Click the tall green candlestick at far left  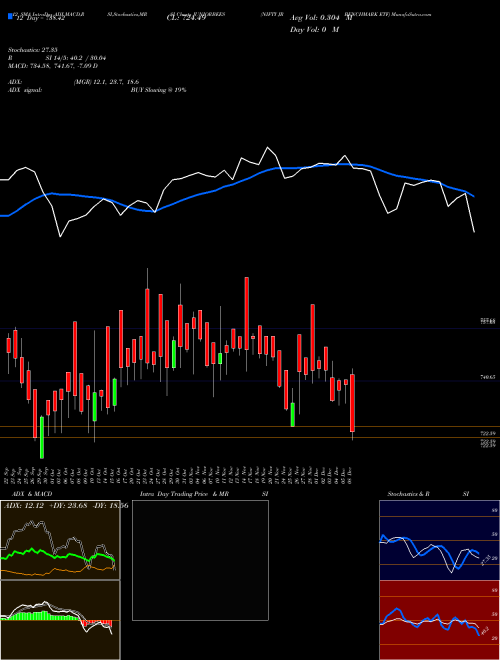[42, 437]
